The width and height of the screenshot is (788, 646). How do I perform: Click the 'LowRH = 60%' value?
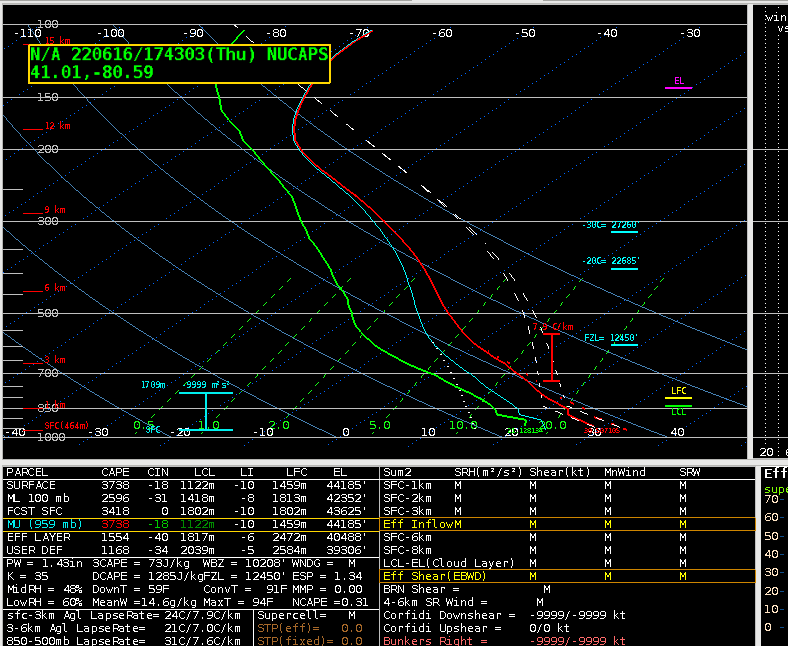click(x=44, y=602)
